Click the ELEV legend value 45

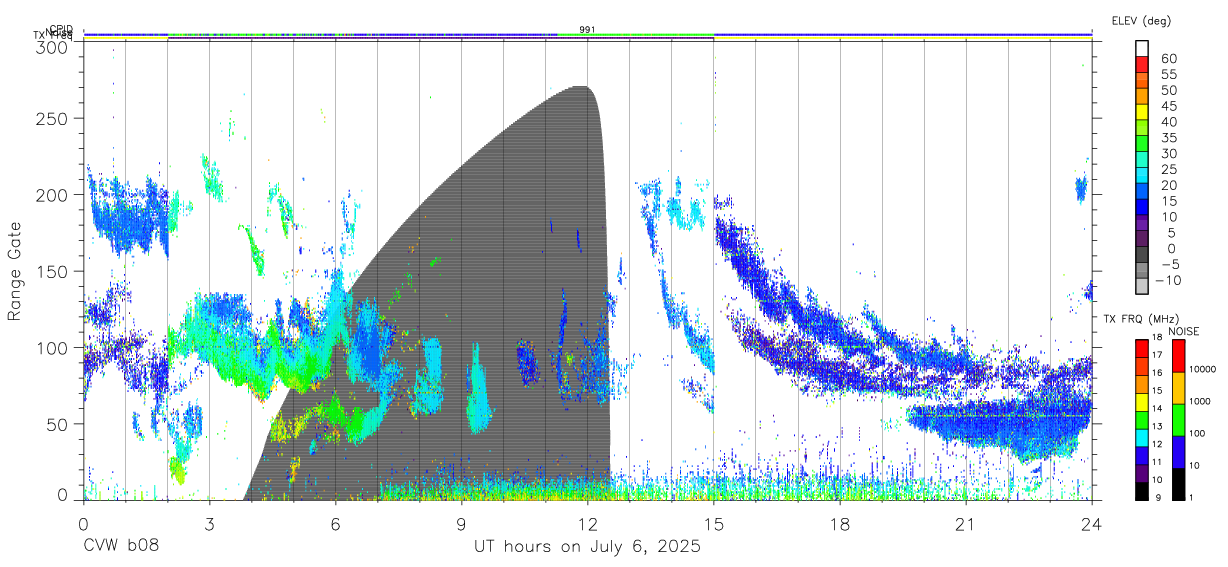(1167, 106)
